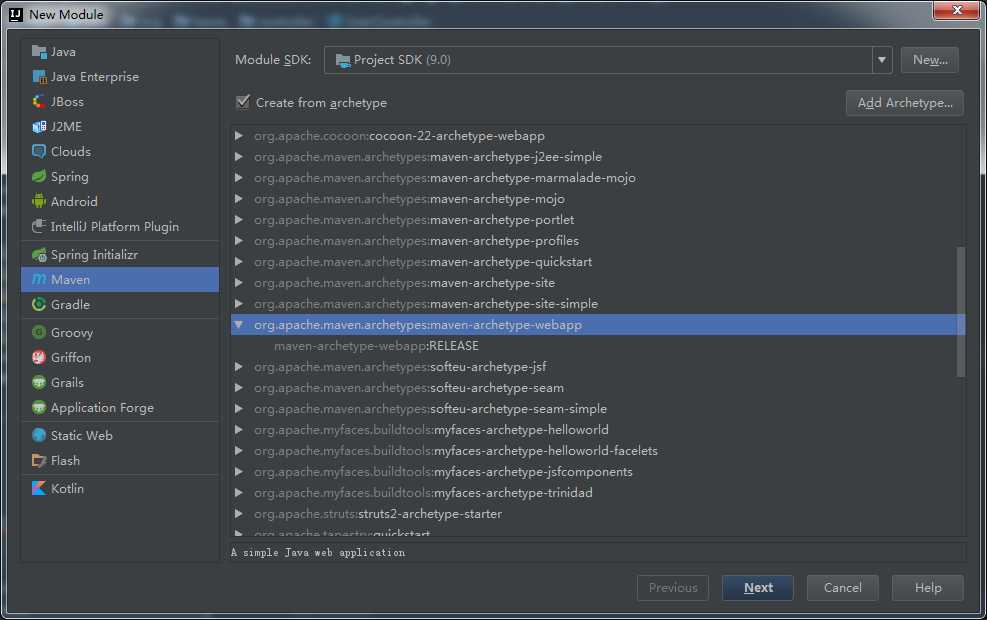Click the archetype list vertical scrollbar
The height and width of the screenshot is (620, 987).
961,312
